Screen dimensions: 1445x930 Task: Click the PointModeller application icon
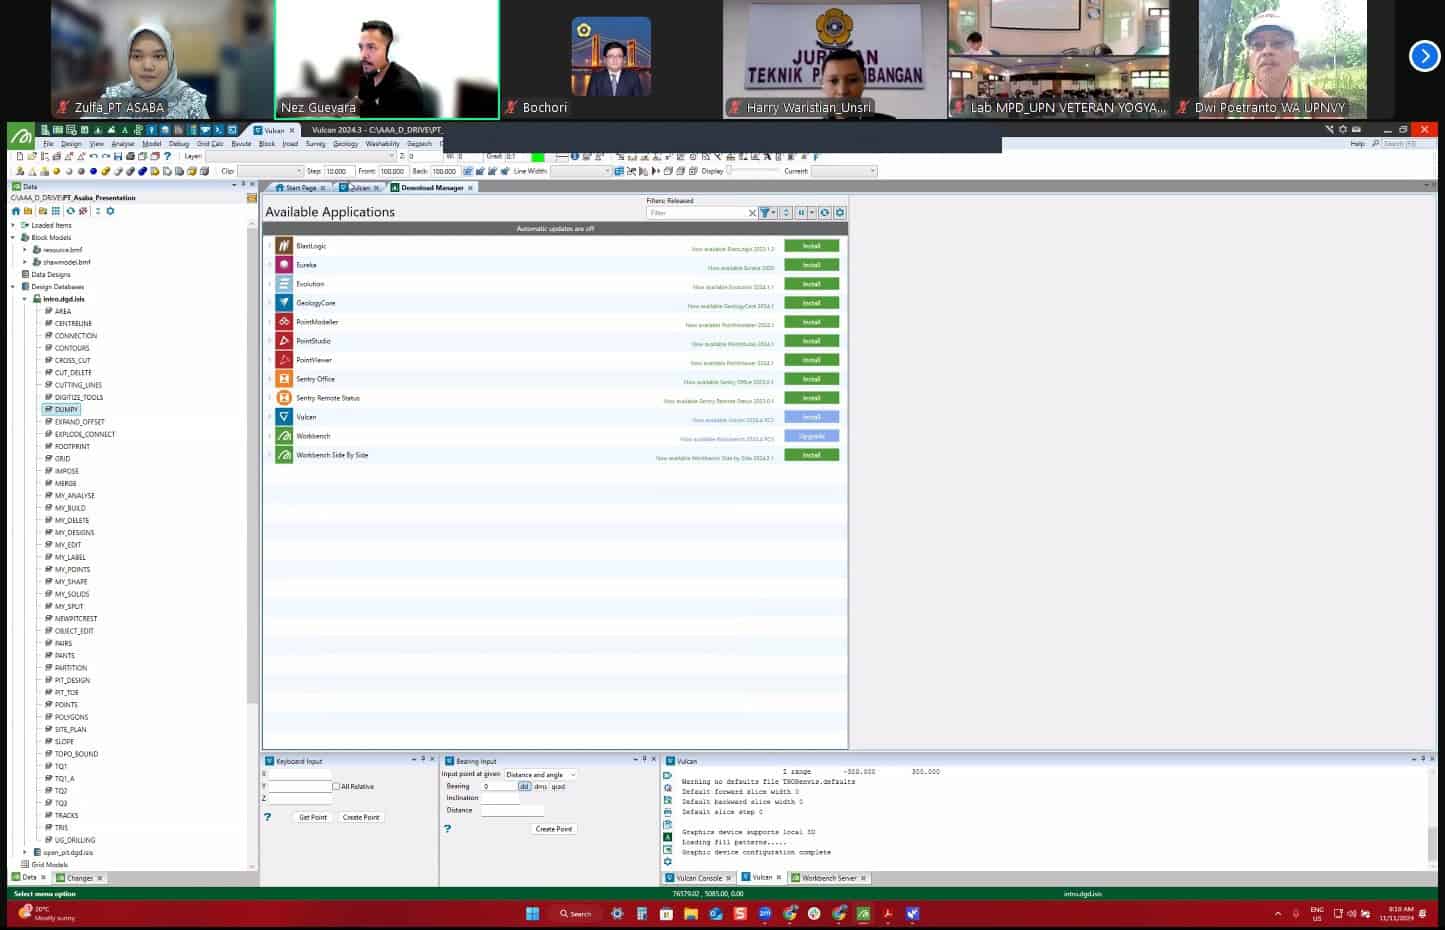[285, 322]
